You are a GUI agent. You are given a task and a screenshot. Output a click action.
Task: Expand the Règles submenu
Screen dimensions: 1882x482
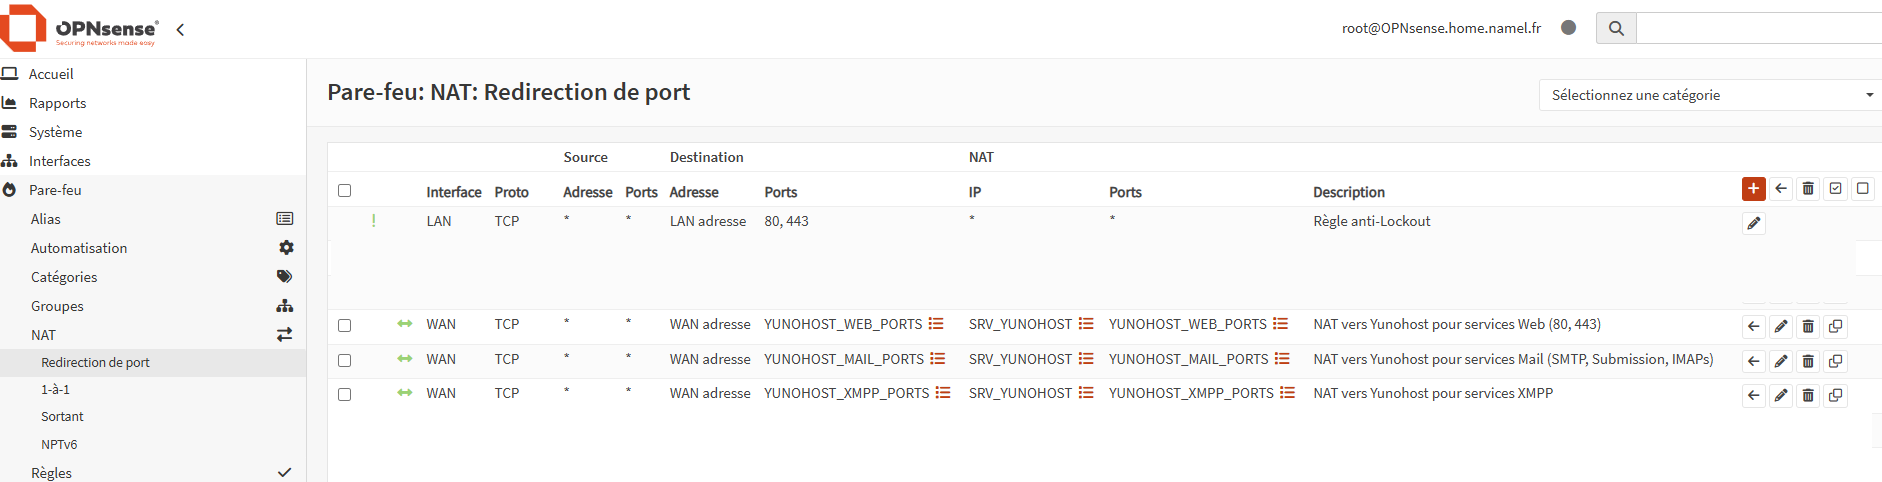[51, 473]
